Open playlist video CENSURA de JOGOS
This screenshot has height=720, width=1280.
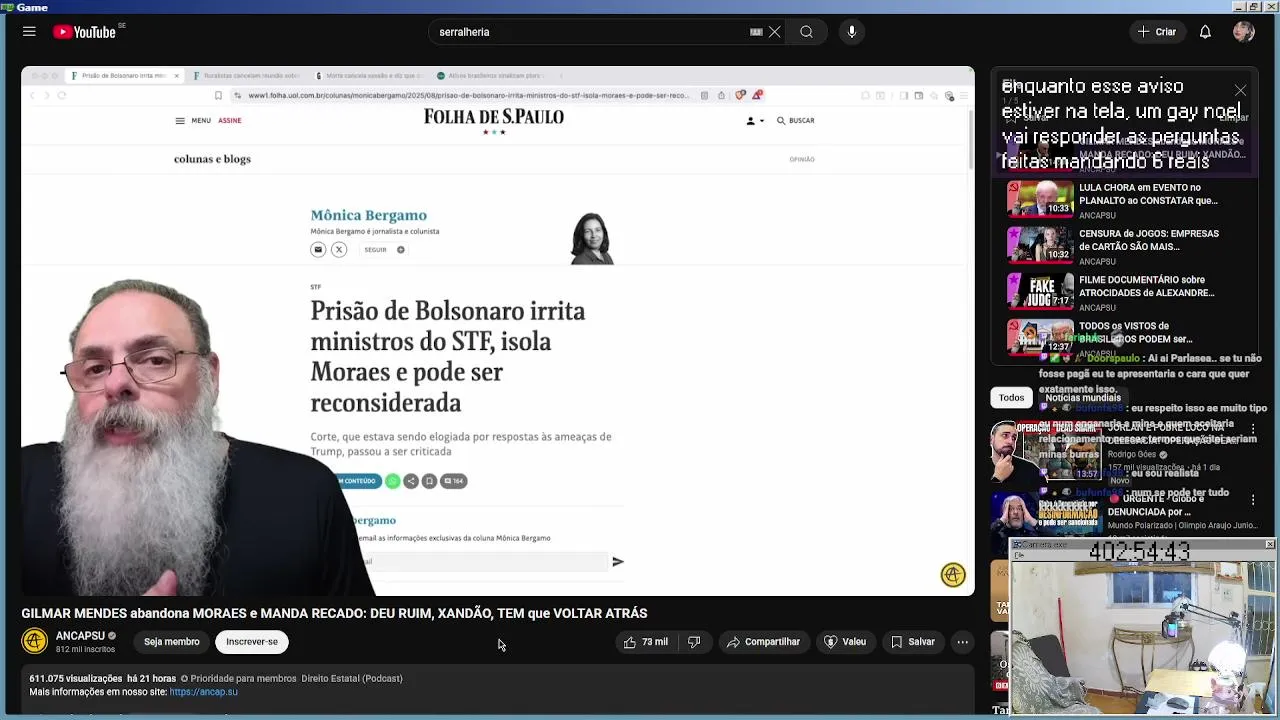pos(1131,247)
